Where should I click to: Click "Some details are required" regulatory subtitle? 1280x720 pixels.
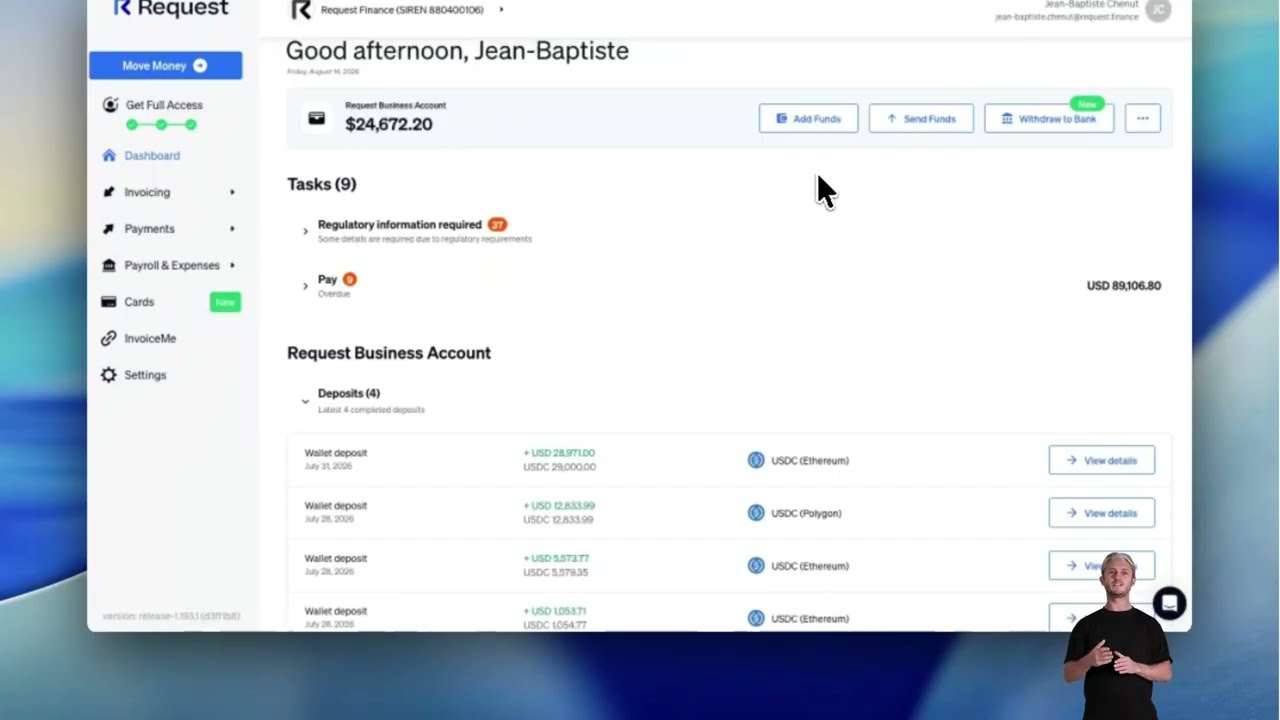click(425, 240)
